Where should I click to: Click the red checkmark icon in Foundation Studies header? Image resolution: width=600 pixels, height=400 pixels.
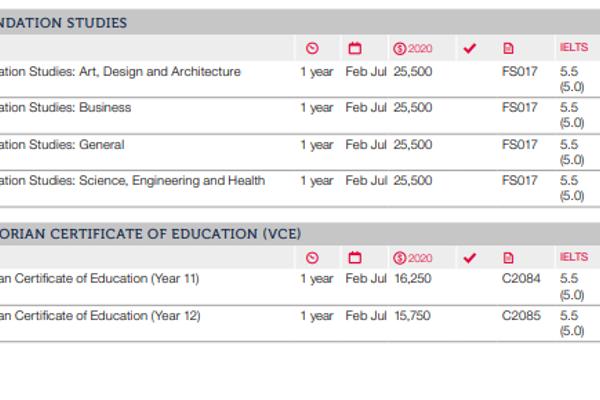tap(470, 48)
